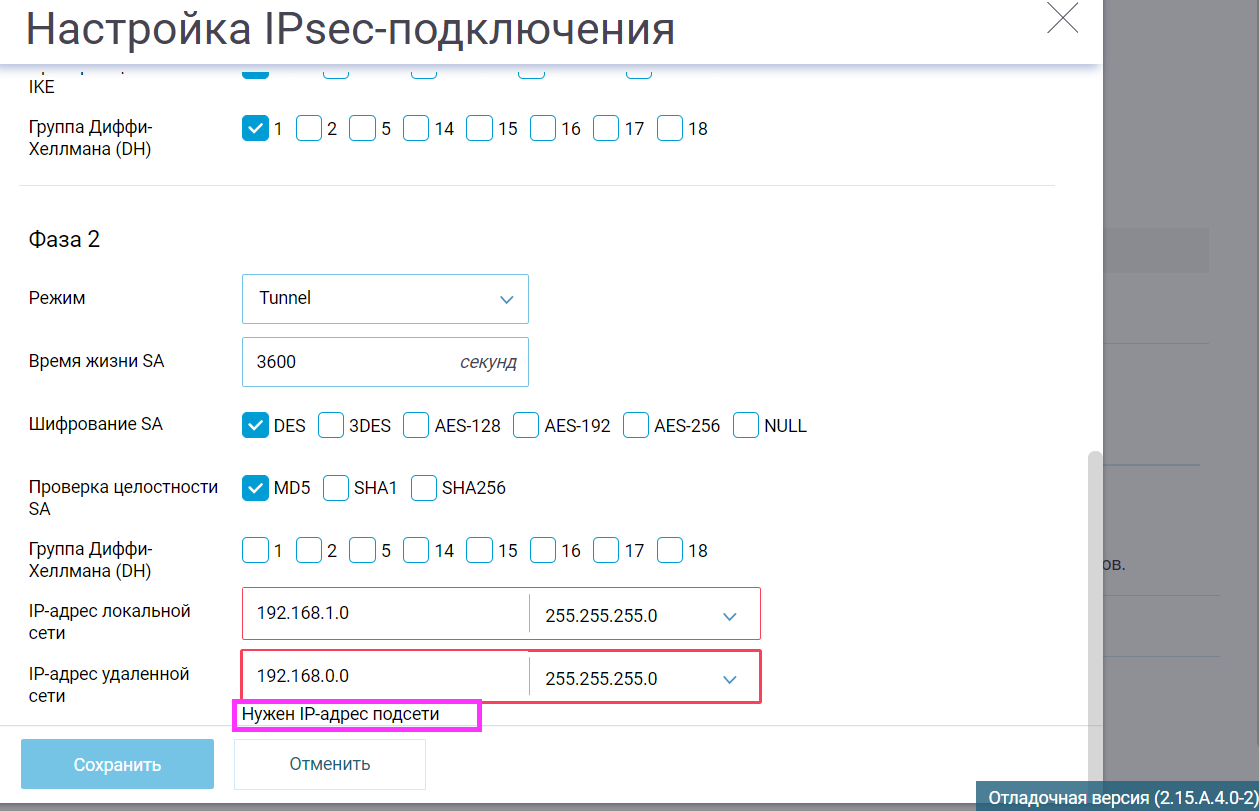Enable SHA256 integrity check

(424, 488)
